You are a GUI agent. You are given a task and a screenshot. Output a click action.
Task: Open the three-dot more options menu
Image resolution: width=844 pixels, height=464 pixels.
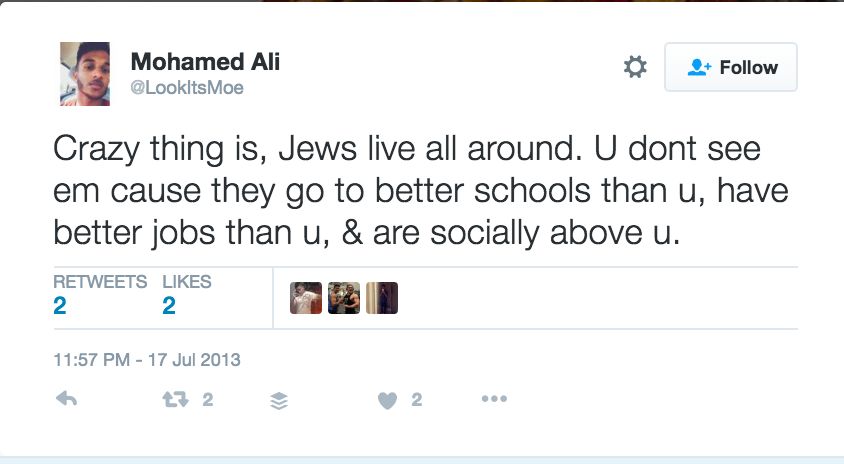494,399
